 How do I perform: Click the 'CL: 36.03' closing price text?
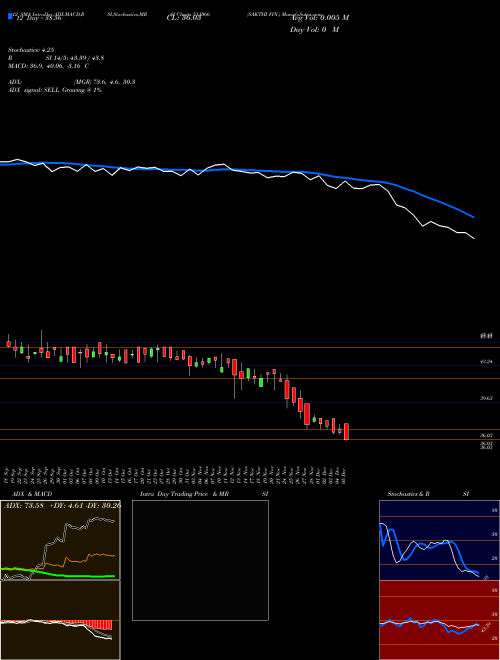click(x=184, y=18)
